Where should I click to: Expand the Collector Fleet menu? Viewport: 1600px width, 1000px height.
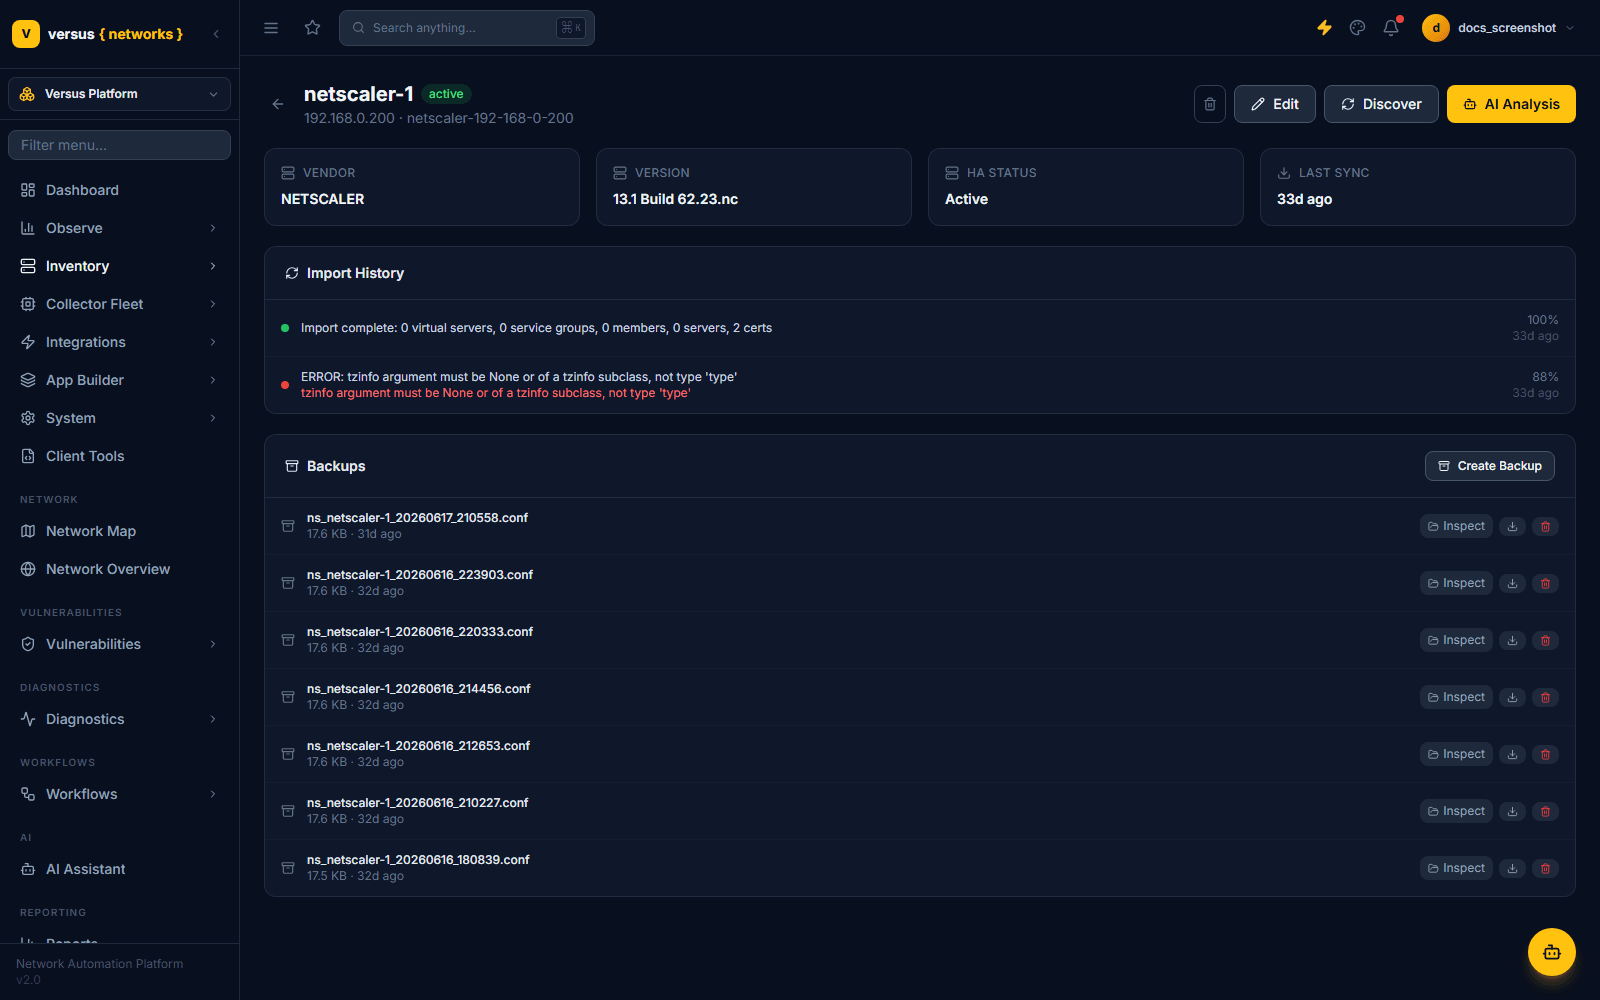pos(119,304)
